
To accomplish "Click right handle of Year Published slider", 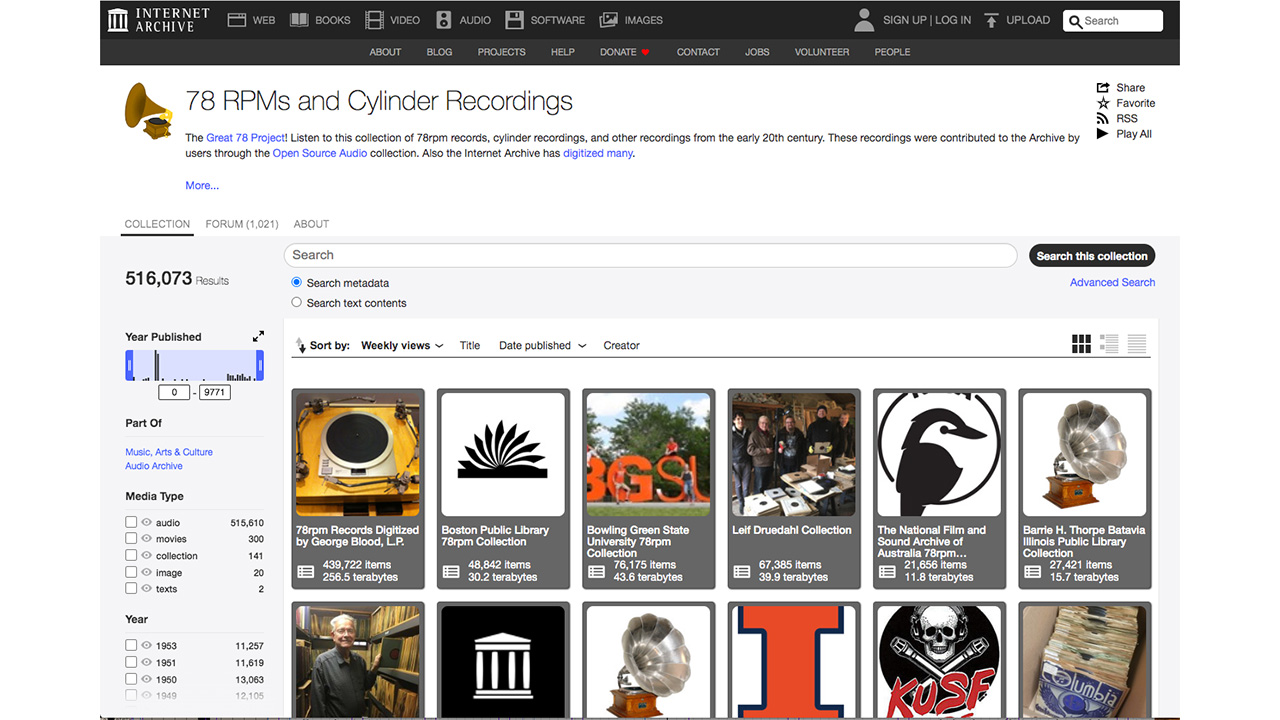I will point(260,365).
